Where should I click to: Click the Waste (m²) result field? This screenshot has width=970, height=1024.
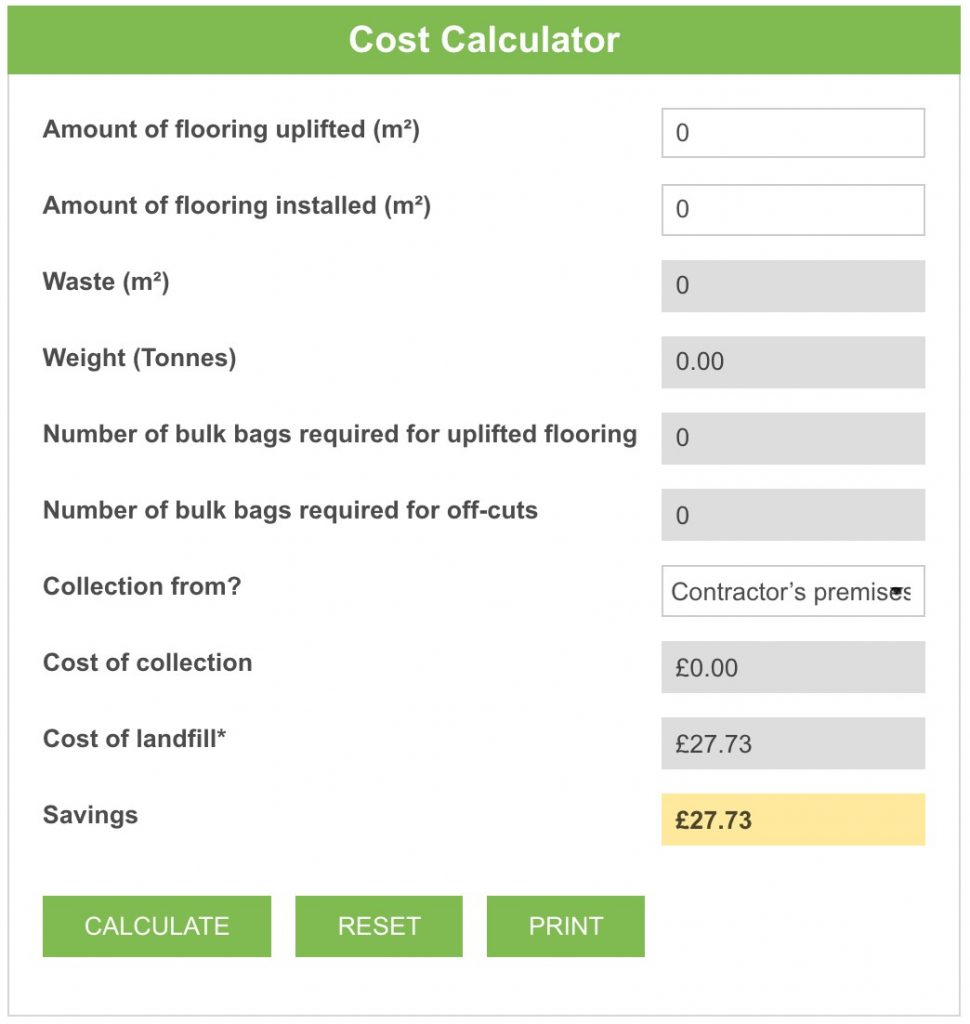pos(793,286)
